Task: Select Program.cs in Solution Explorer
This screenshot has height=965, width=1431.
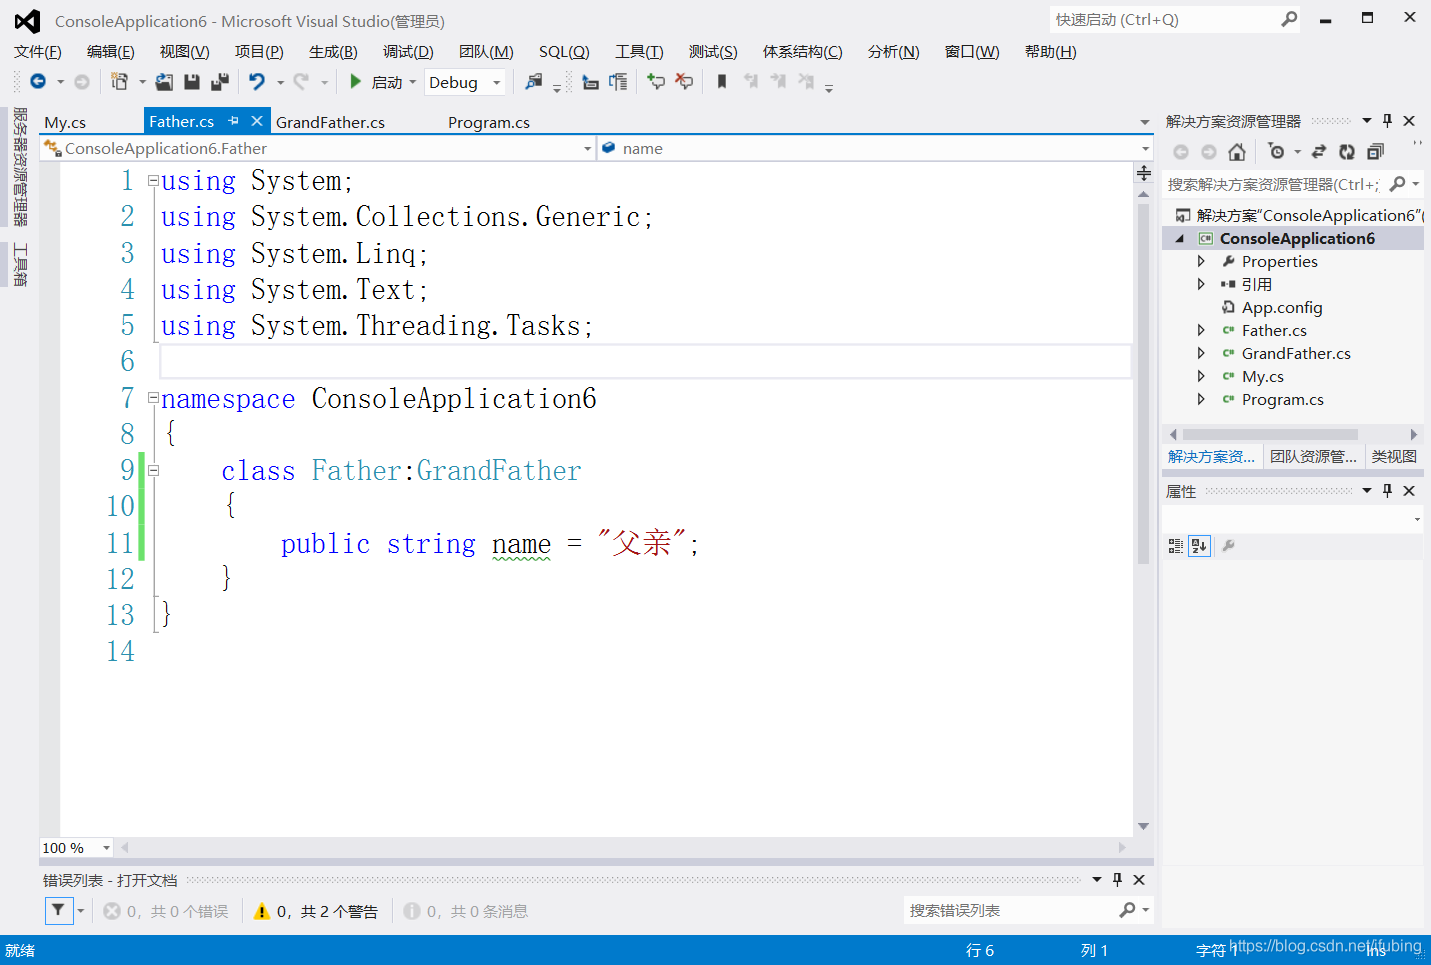Action: tap(1282, 399)
